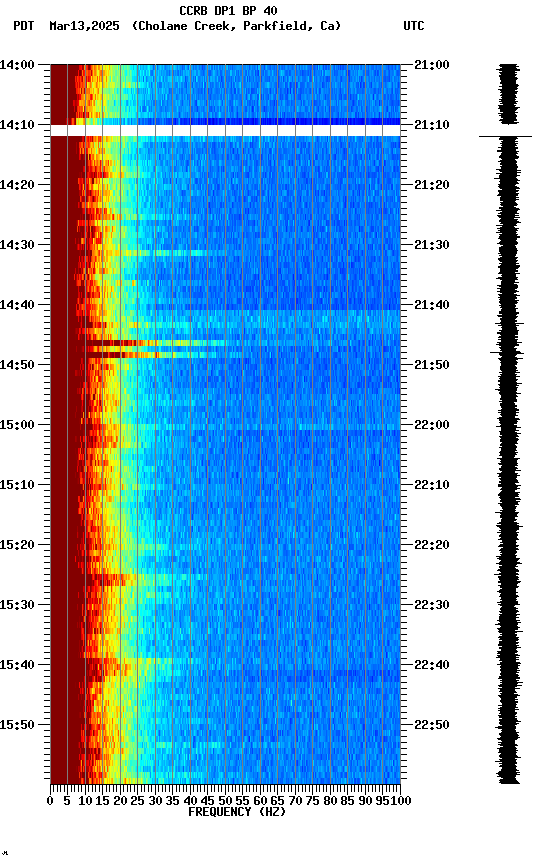Click the '14:00' PDT time label
This screenshot has height=864, width=552.
[x=17, y=65]
